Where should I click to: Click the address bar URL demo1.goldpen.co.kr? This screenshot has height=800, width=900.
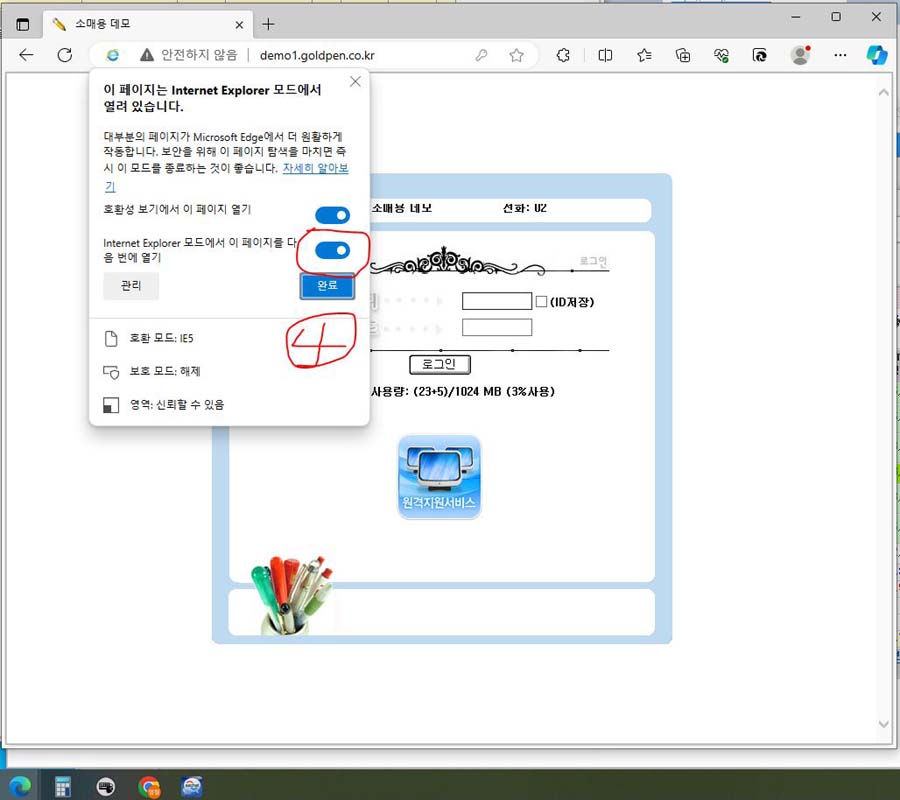click(317, 55)
